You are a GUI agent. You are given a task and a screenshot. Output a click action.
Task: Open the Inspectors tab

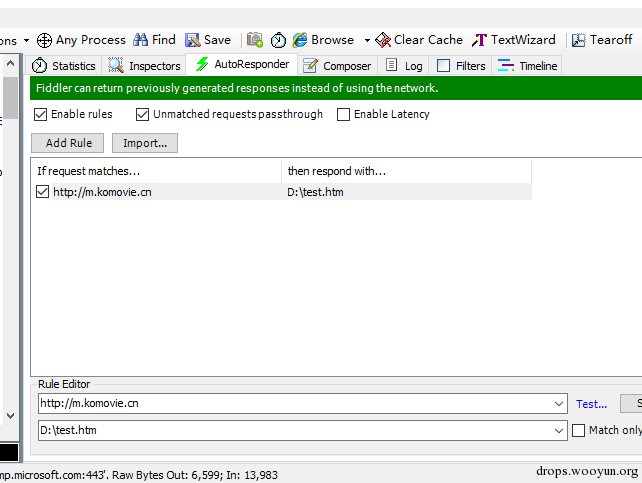click(x=144, y=65)
